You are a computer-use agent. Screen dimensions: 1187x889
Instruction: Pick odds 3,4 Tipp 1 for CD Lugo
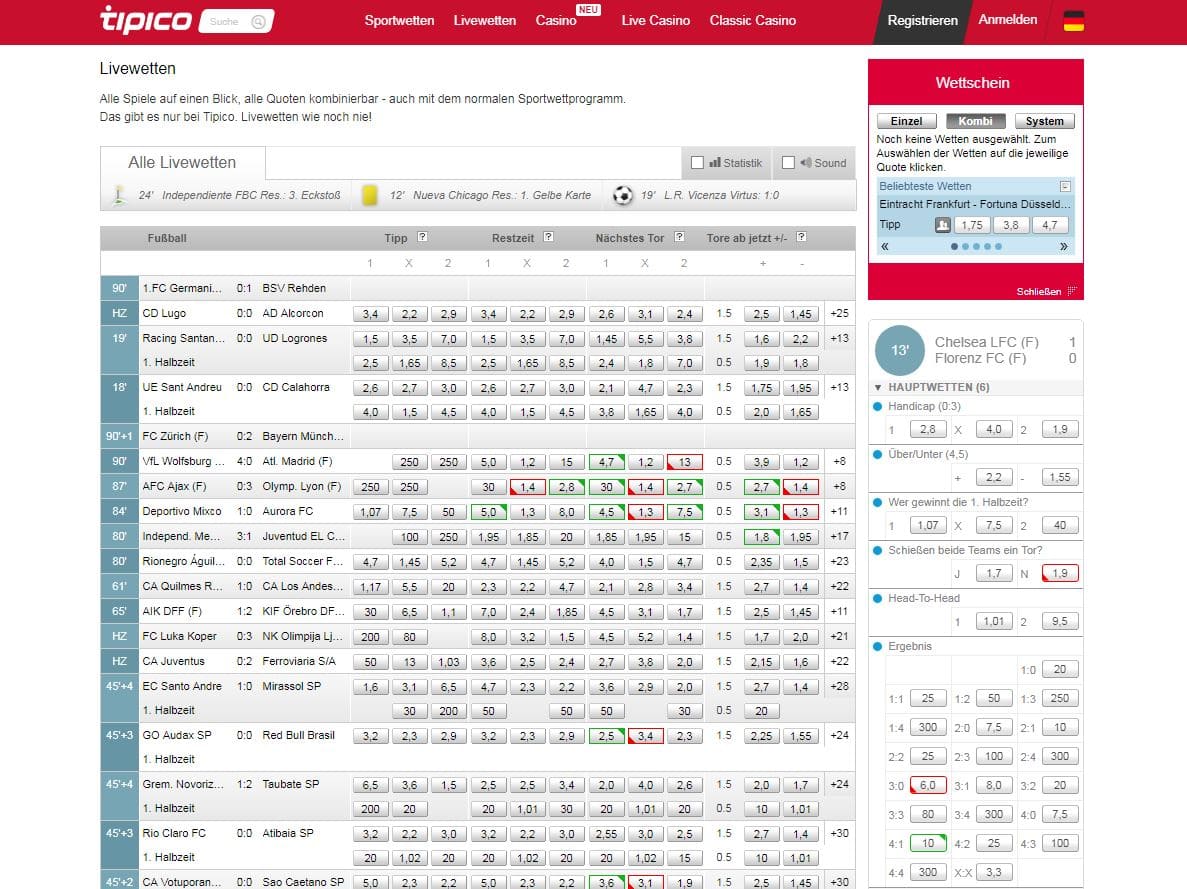(x=370, y=314)
